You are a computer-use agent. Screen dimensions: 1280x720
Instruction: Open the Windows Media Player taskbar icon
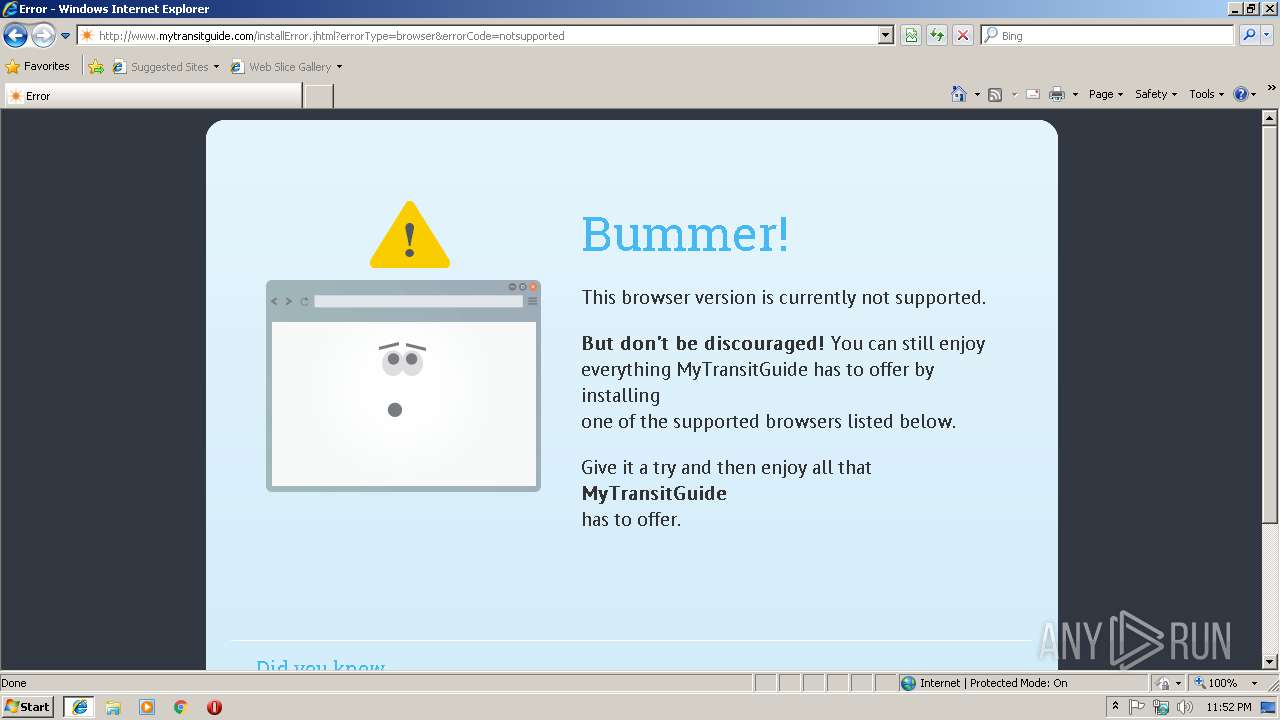(147, 707)
